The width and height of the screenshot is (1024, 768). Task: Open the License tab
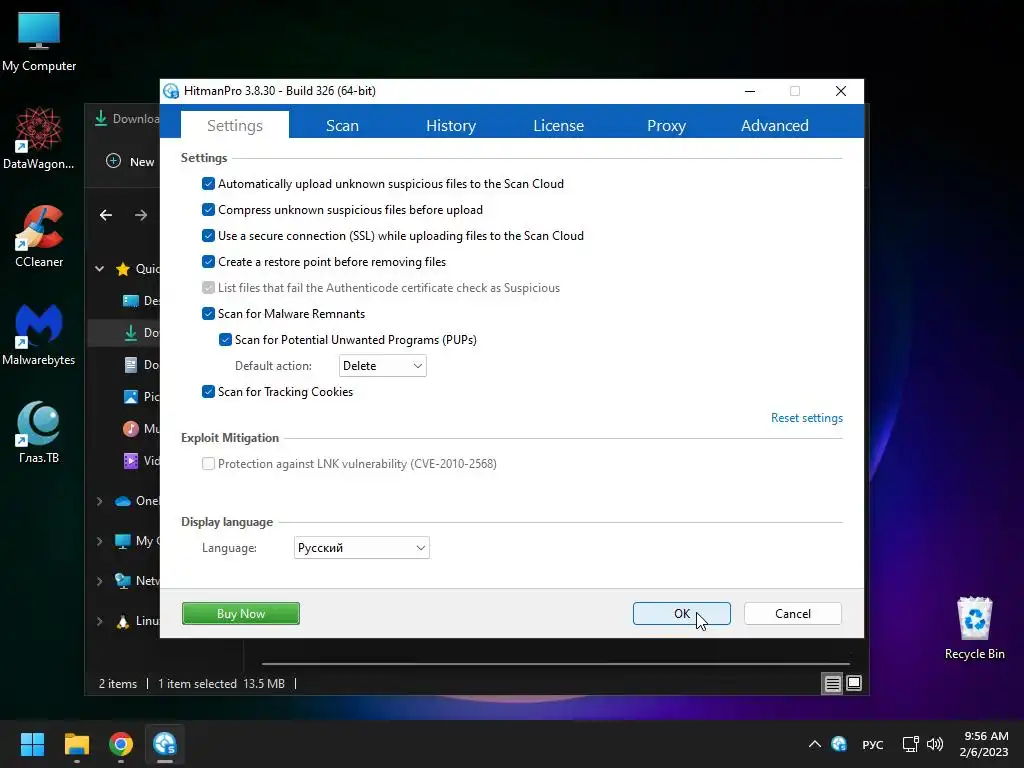pyautogui.click(x=558, y=125)
